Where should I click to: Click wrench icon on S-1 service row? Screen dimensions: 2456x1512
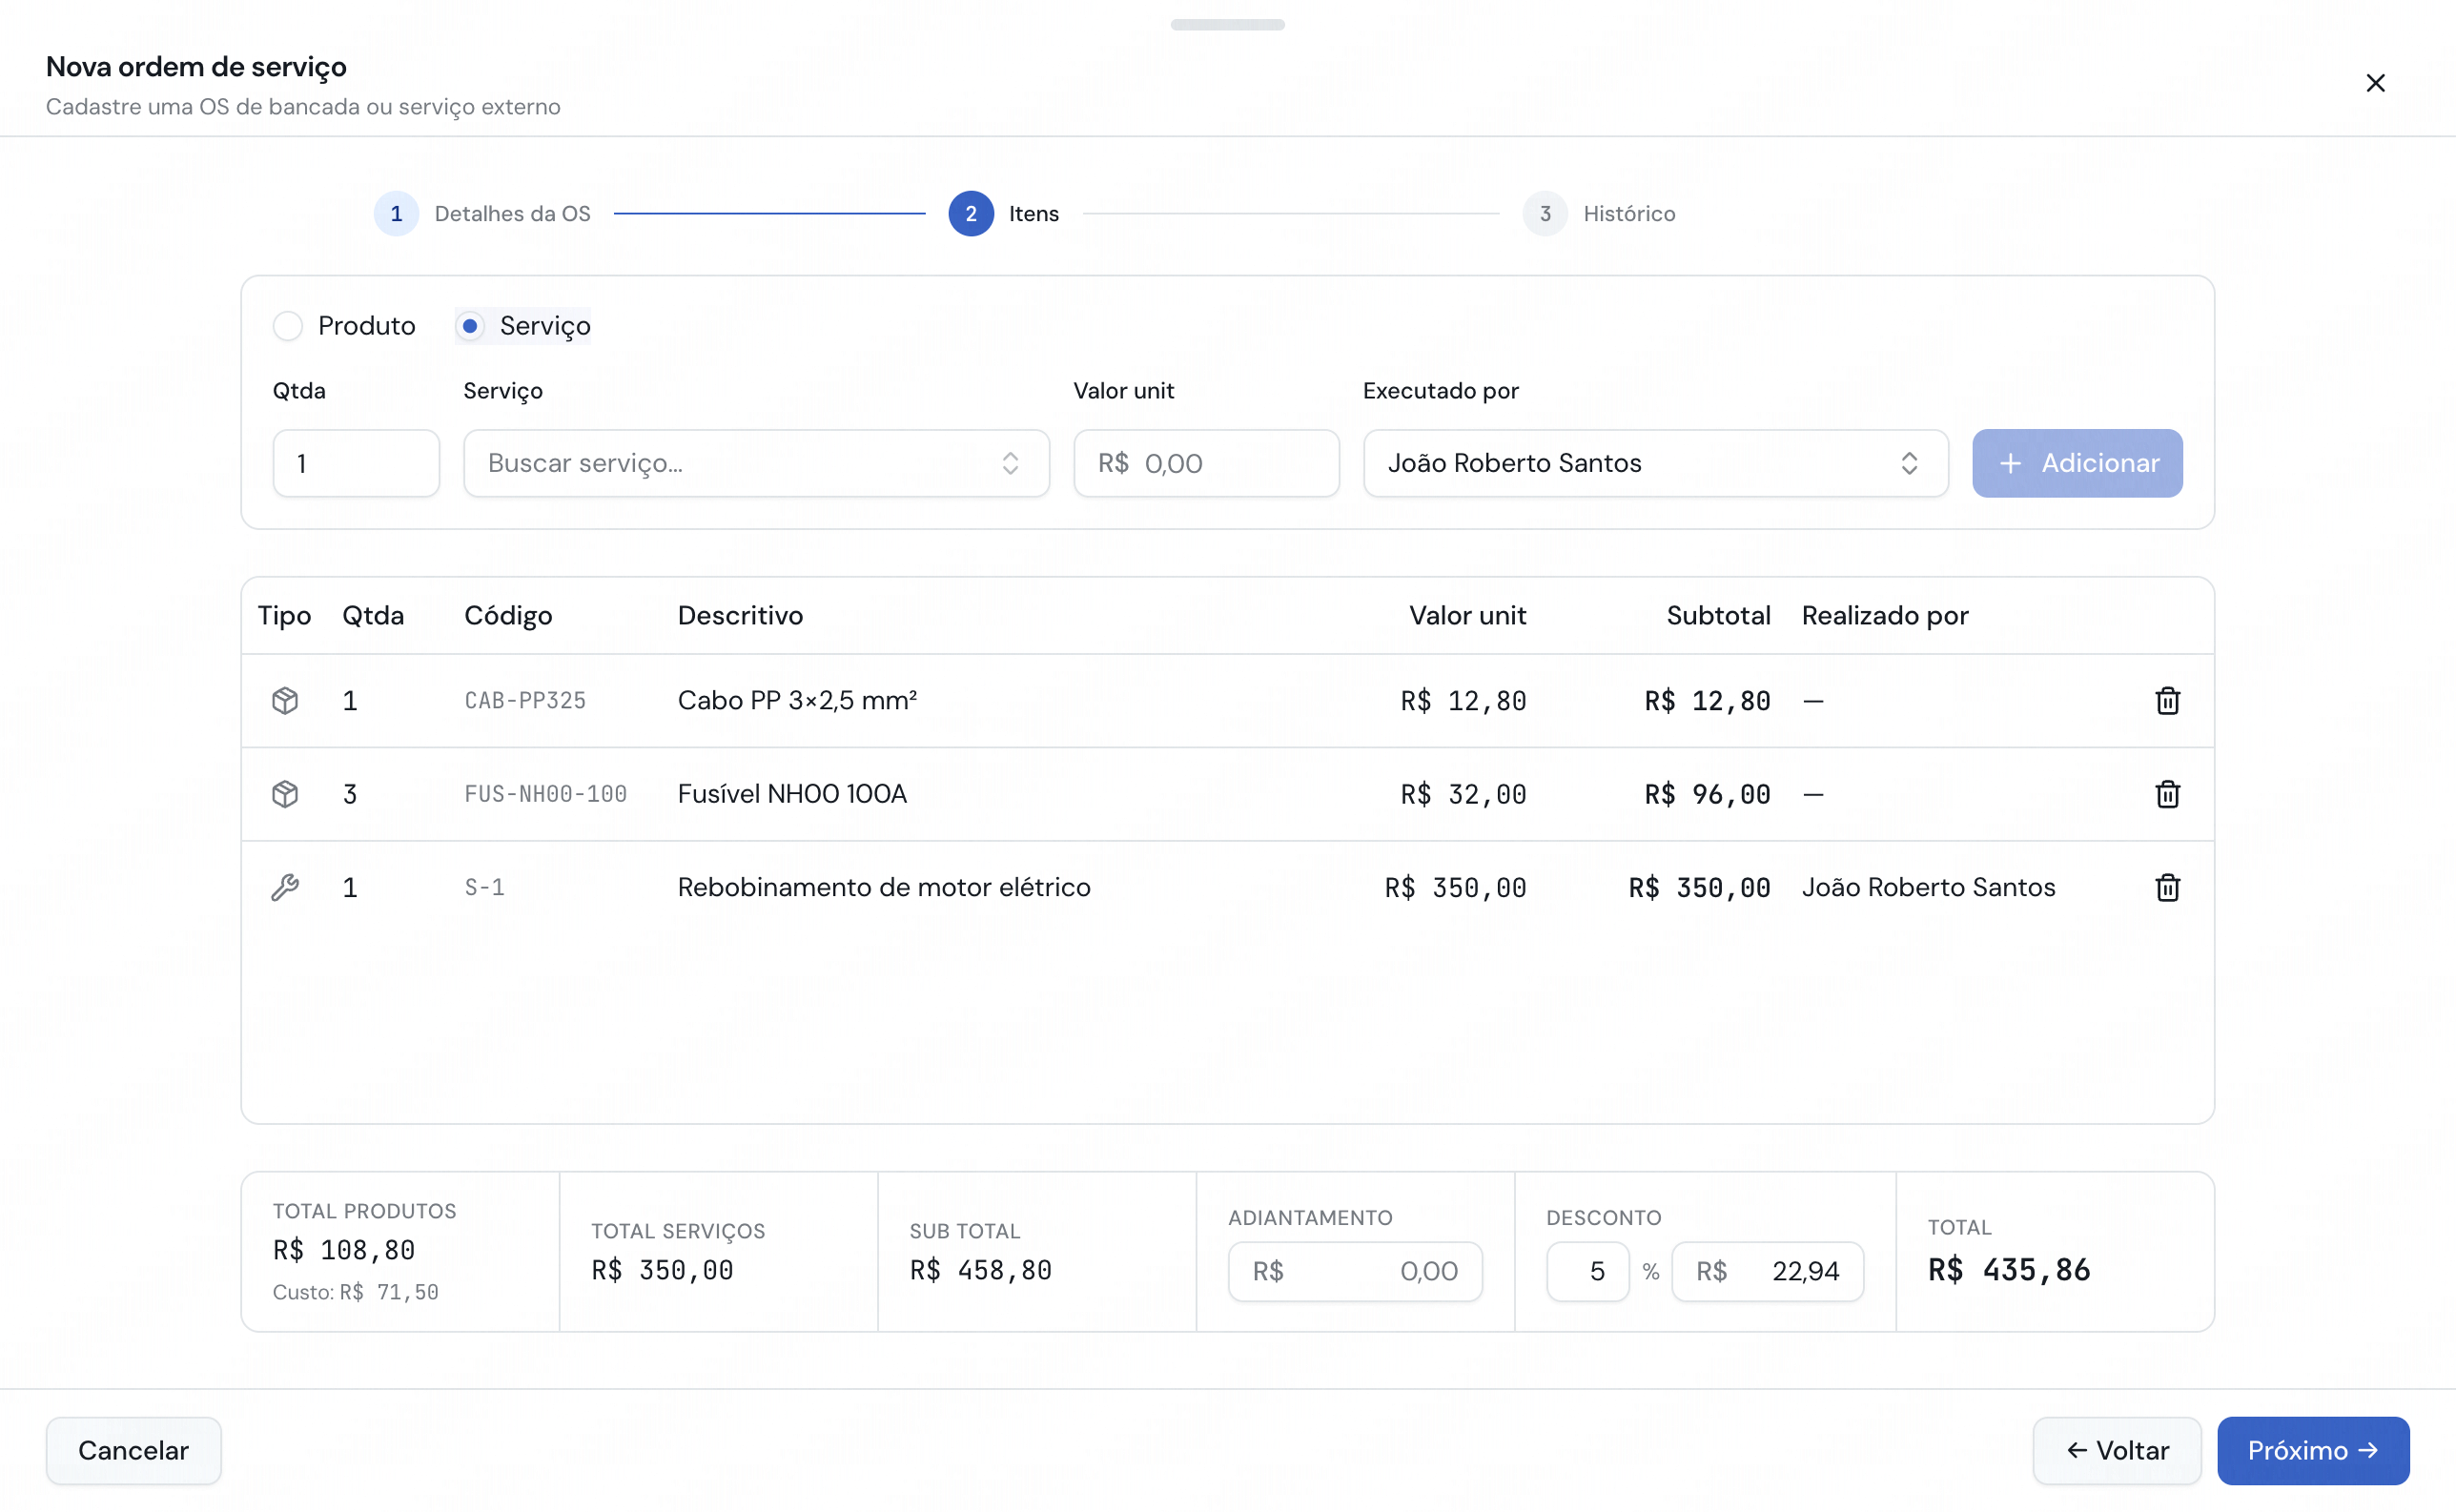pyautogui.click(x=285, y=887)
